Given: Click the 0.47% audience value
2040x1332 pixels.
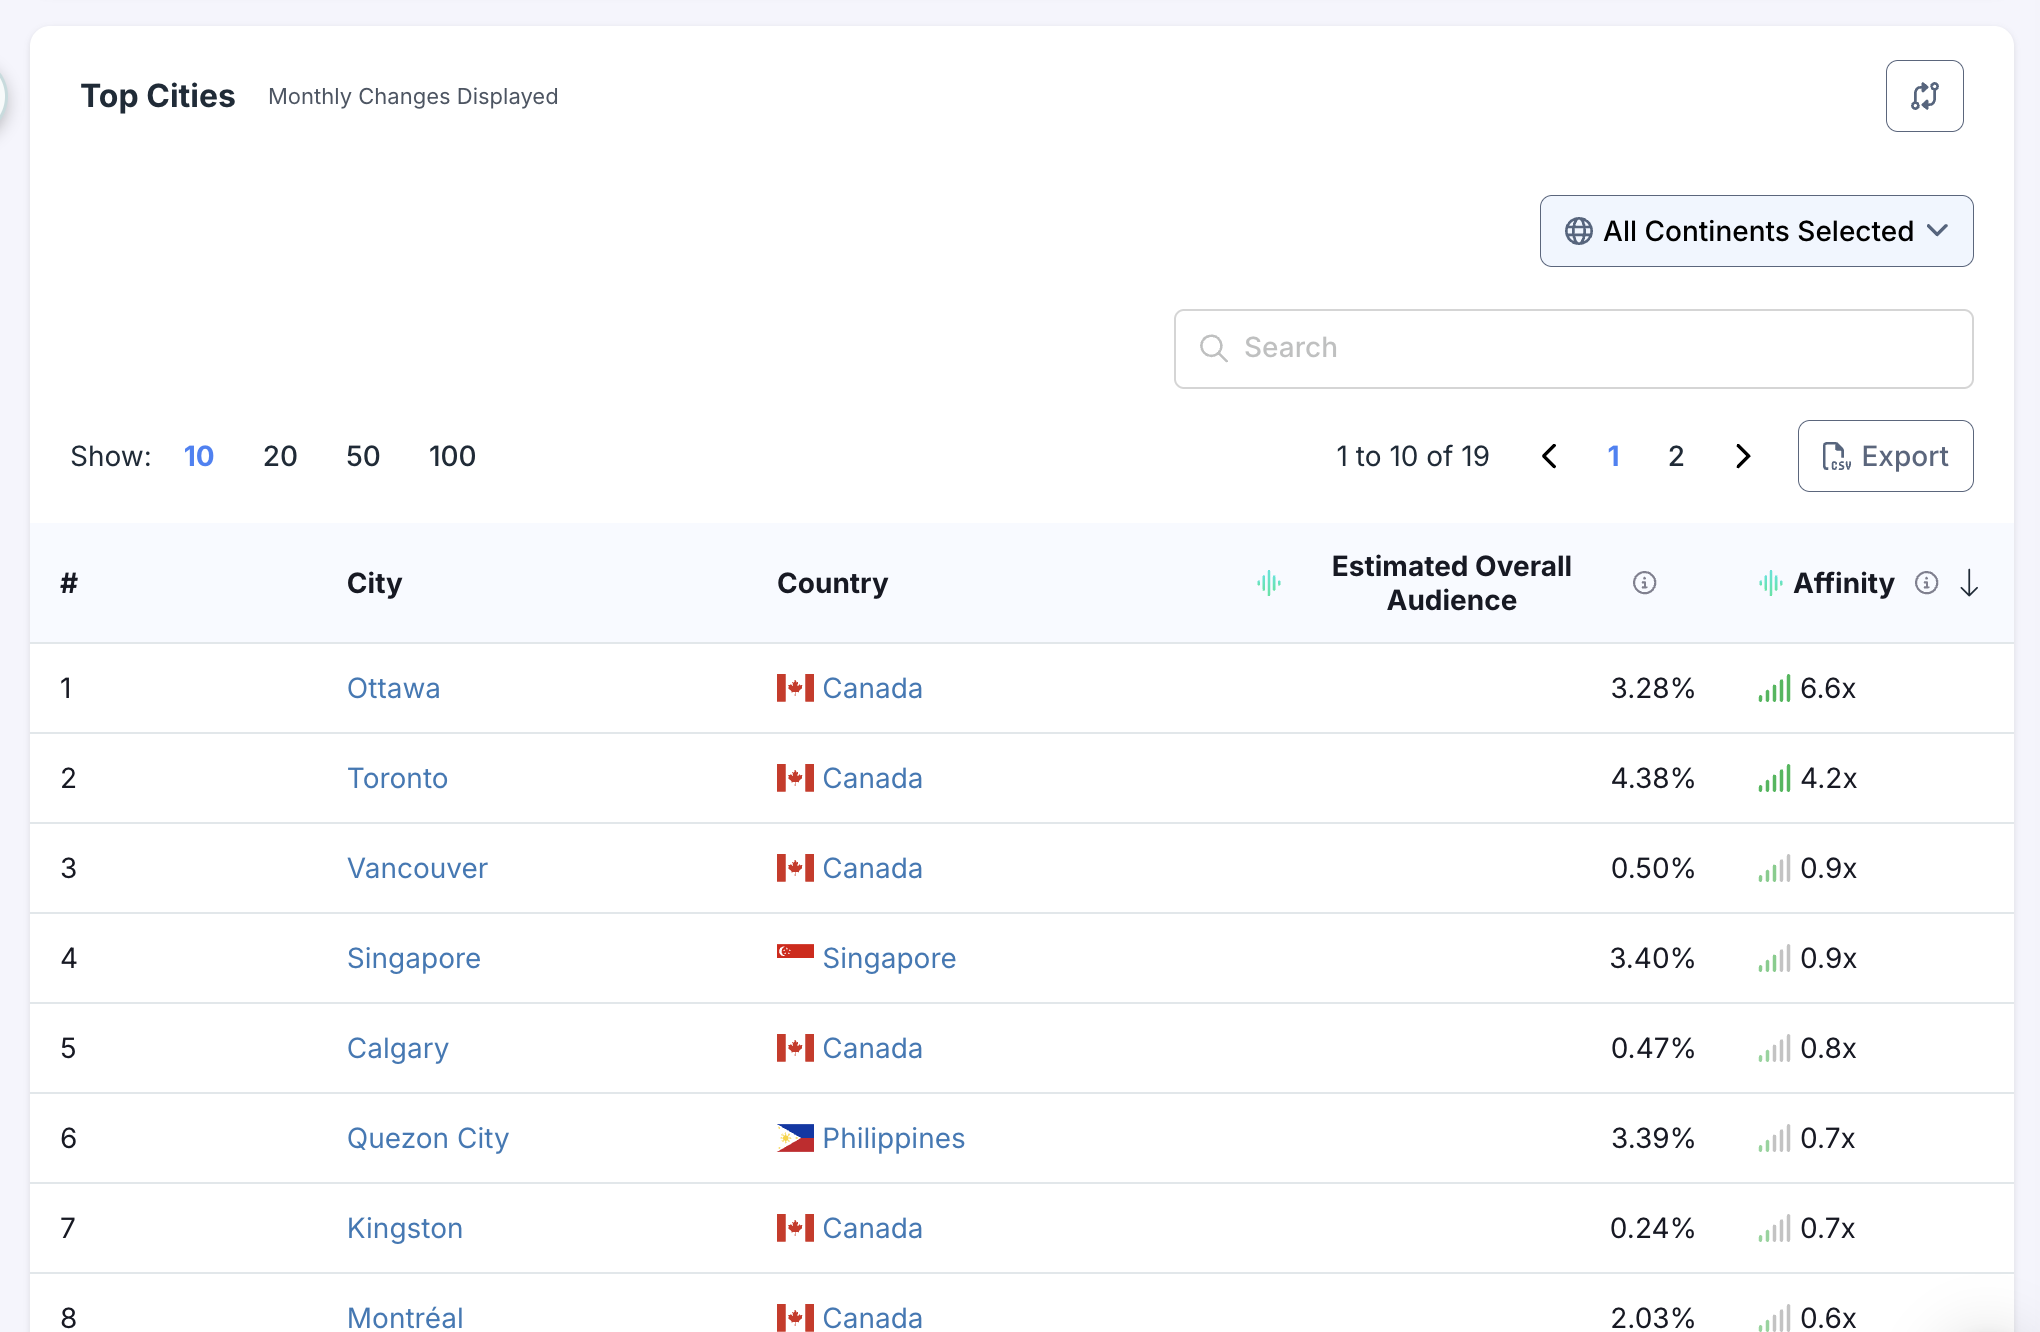Looking at the screenshot, I should pos(1652,1048).
